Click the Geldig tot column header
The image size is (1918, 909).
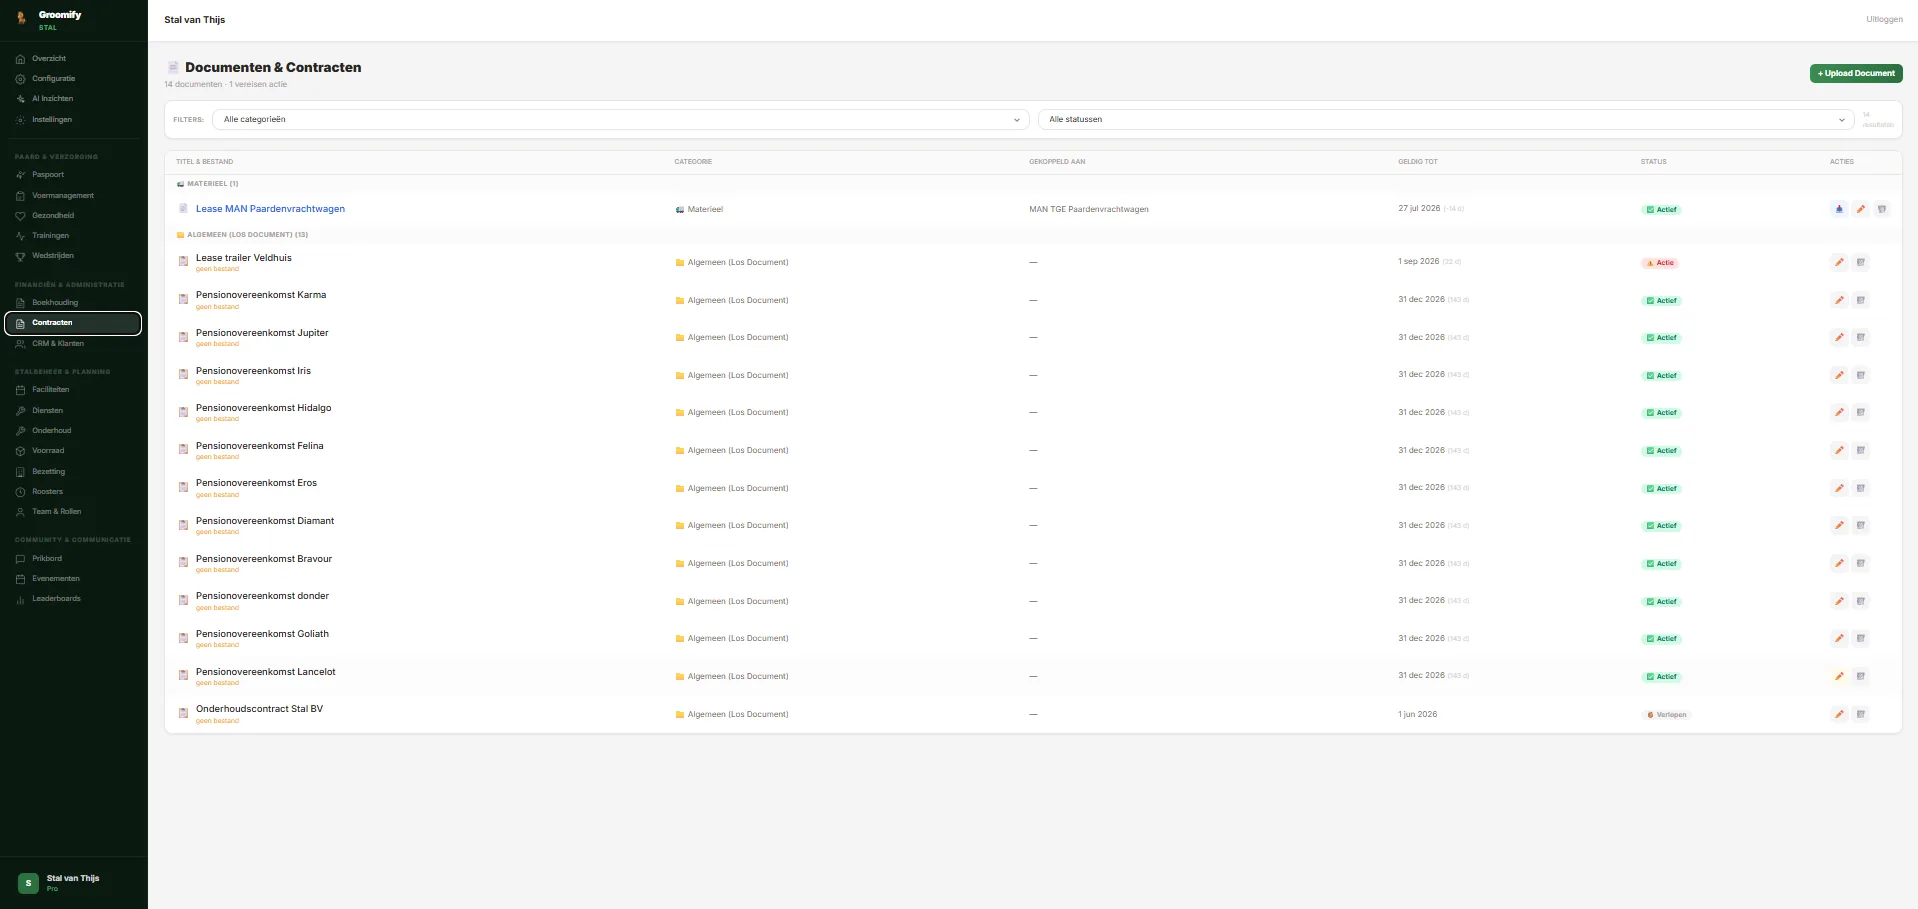coord(1418,161)
